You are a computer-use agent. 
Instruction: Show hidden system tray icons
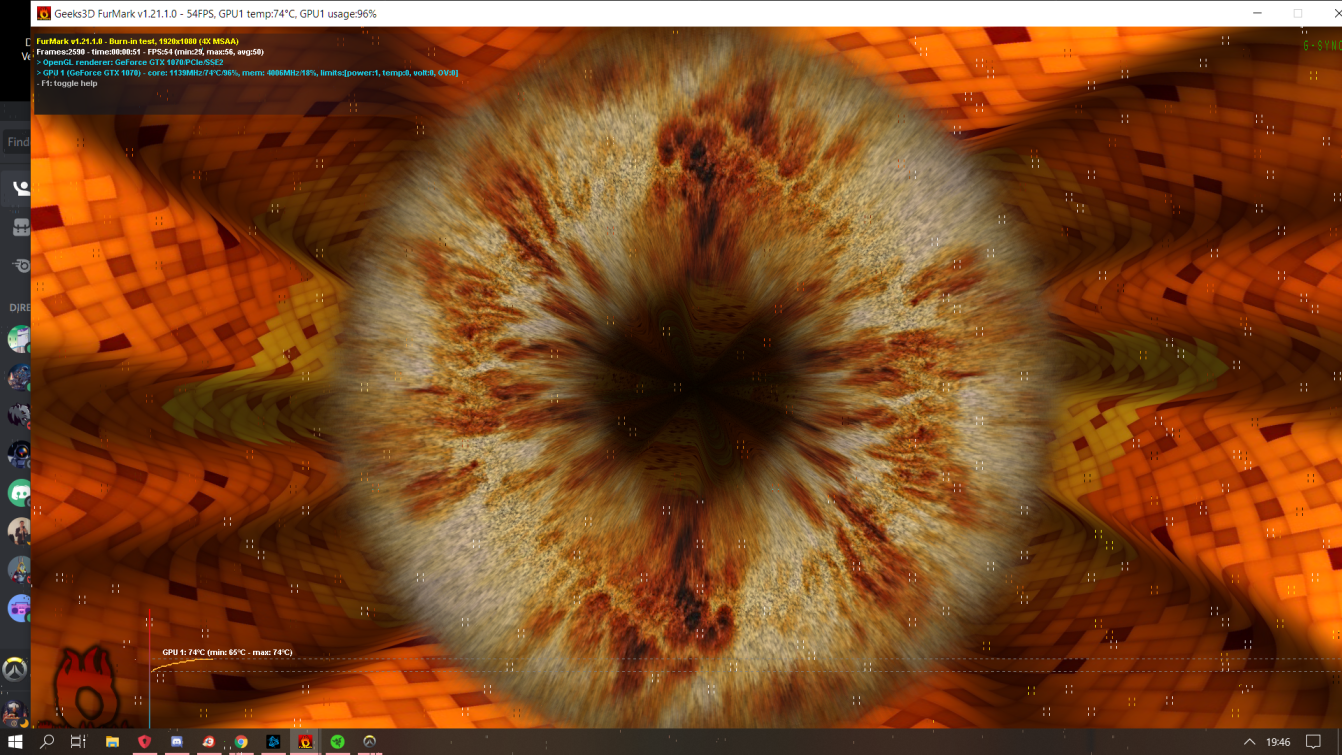click(1249, 742)
